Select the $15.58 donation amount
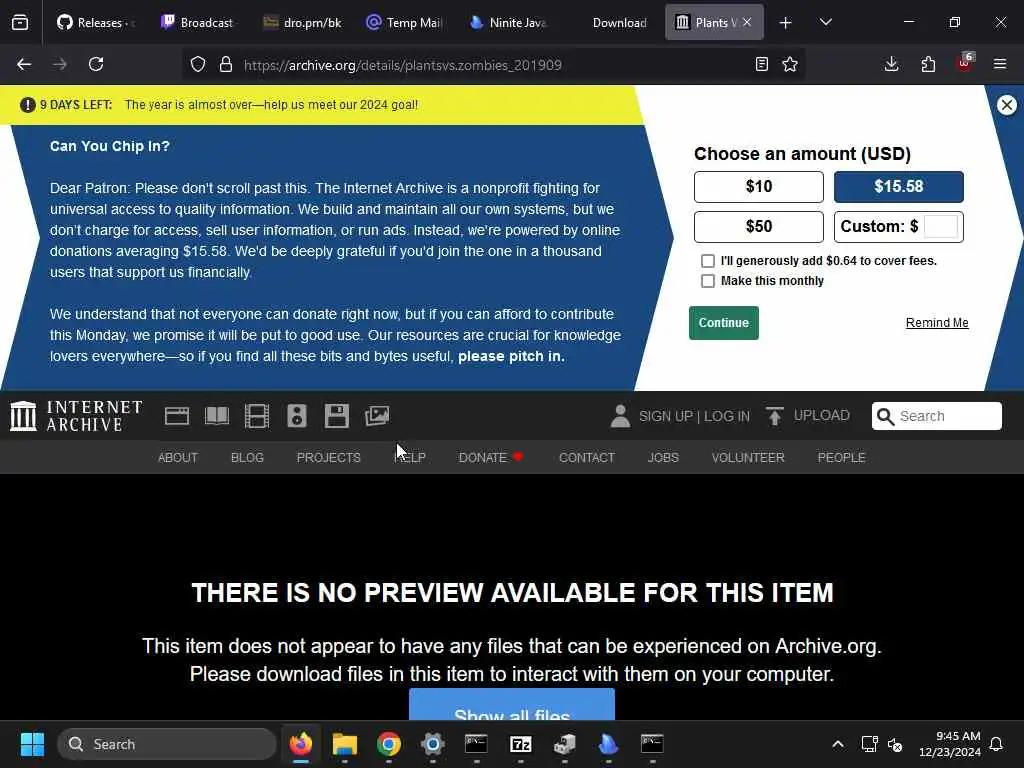The width and height of the screenshot is (1024, 768). coord(899,187)
